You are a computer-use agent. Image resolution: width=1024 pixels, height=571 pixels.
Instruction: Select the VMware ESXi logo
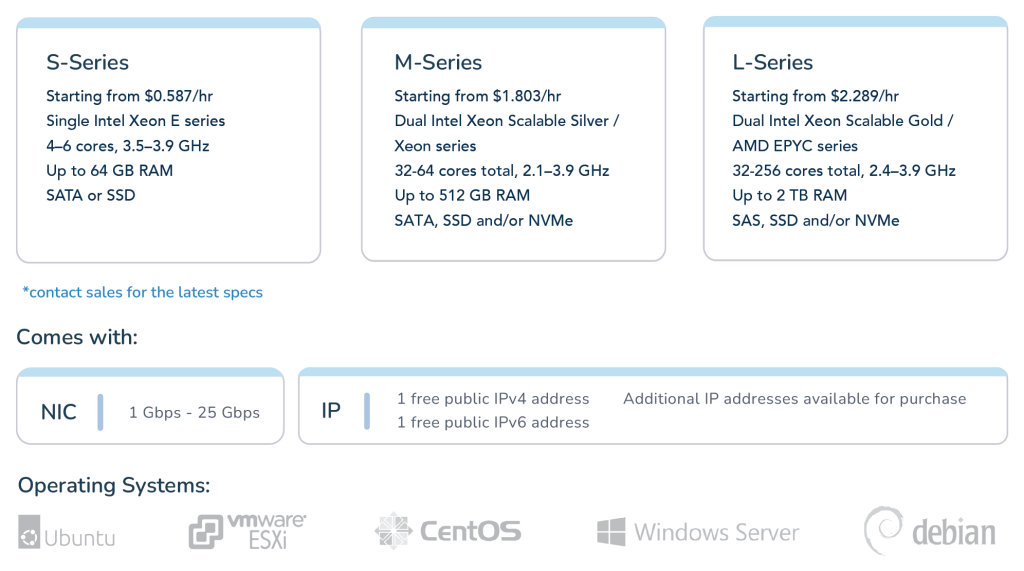pos(248,531)
